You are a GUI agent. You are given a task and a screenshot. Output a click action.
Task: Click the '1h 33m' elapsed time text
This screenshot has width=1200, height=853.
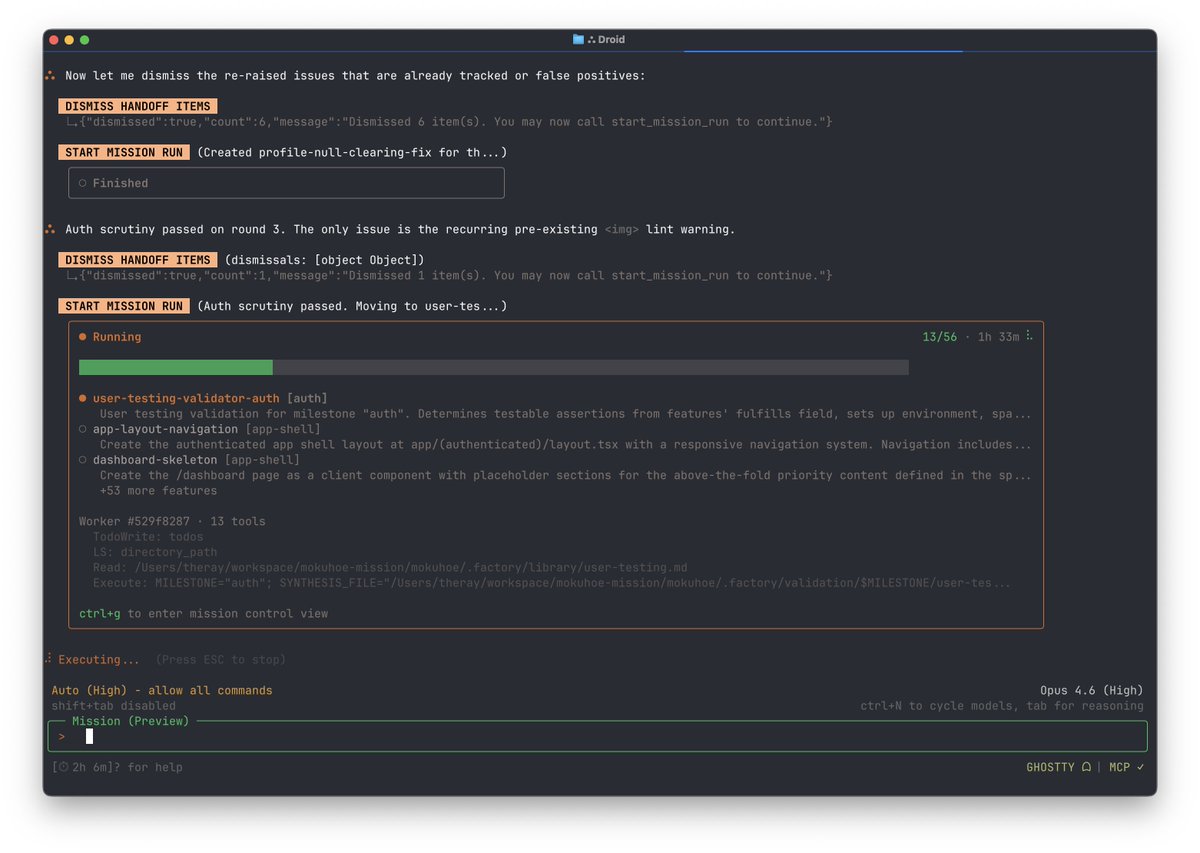tap(998, 337)
